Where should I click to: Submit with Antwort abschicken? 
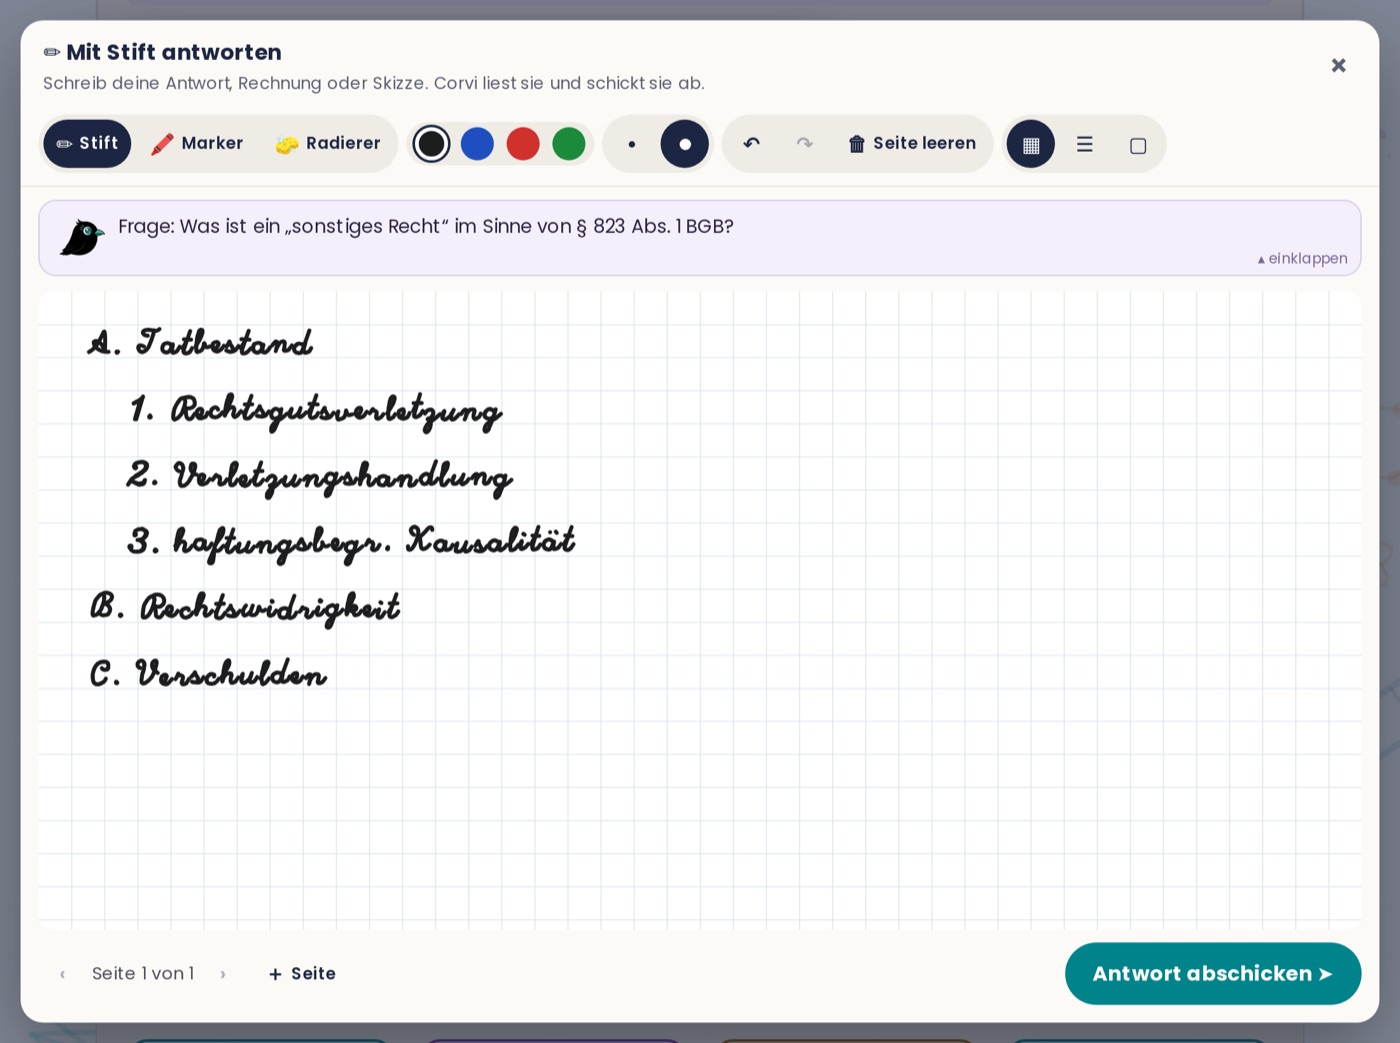(x=1213, y=974)
